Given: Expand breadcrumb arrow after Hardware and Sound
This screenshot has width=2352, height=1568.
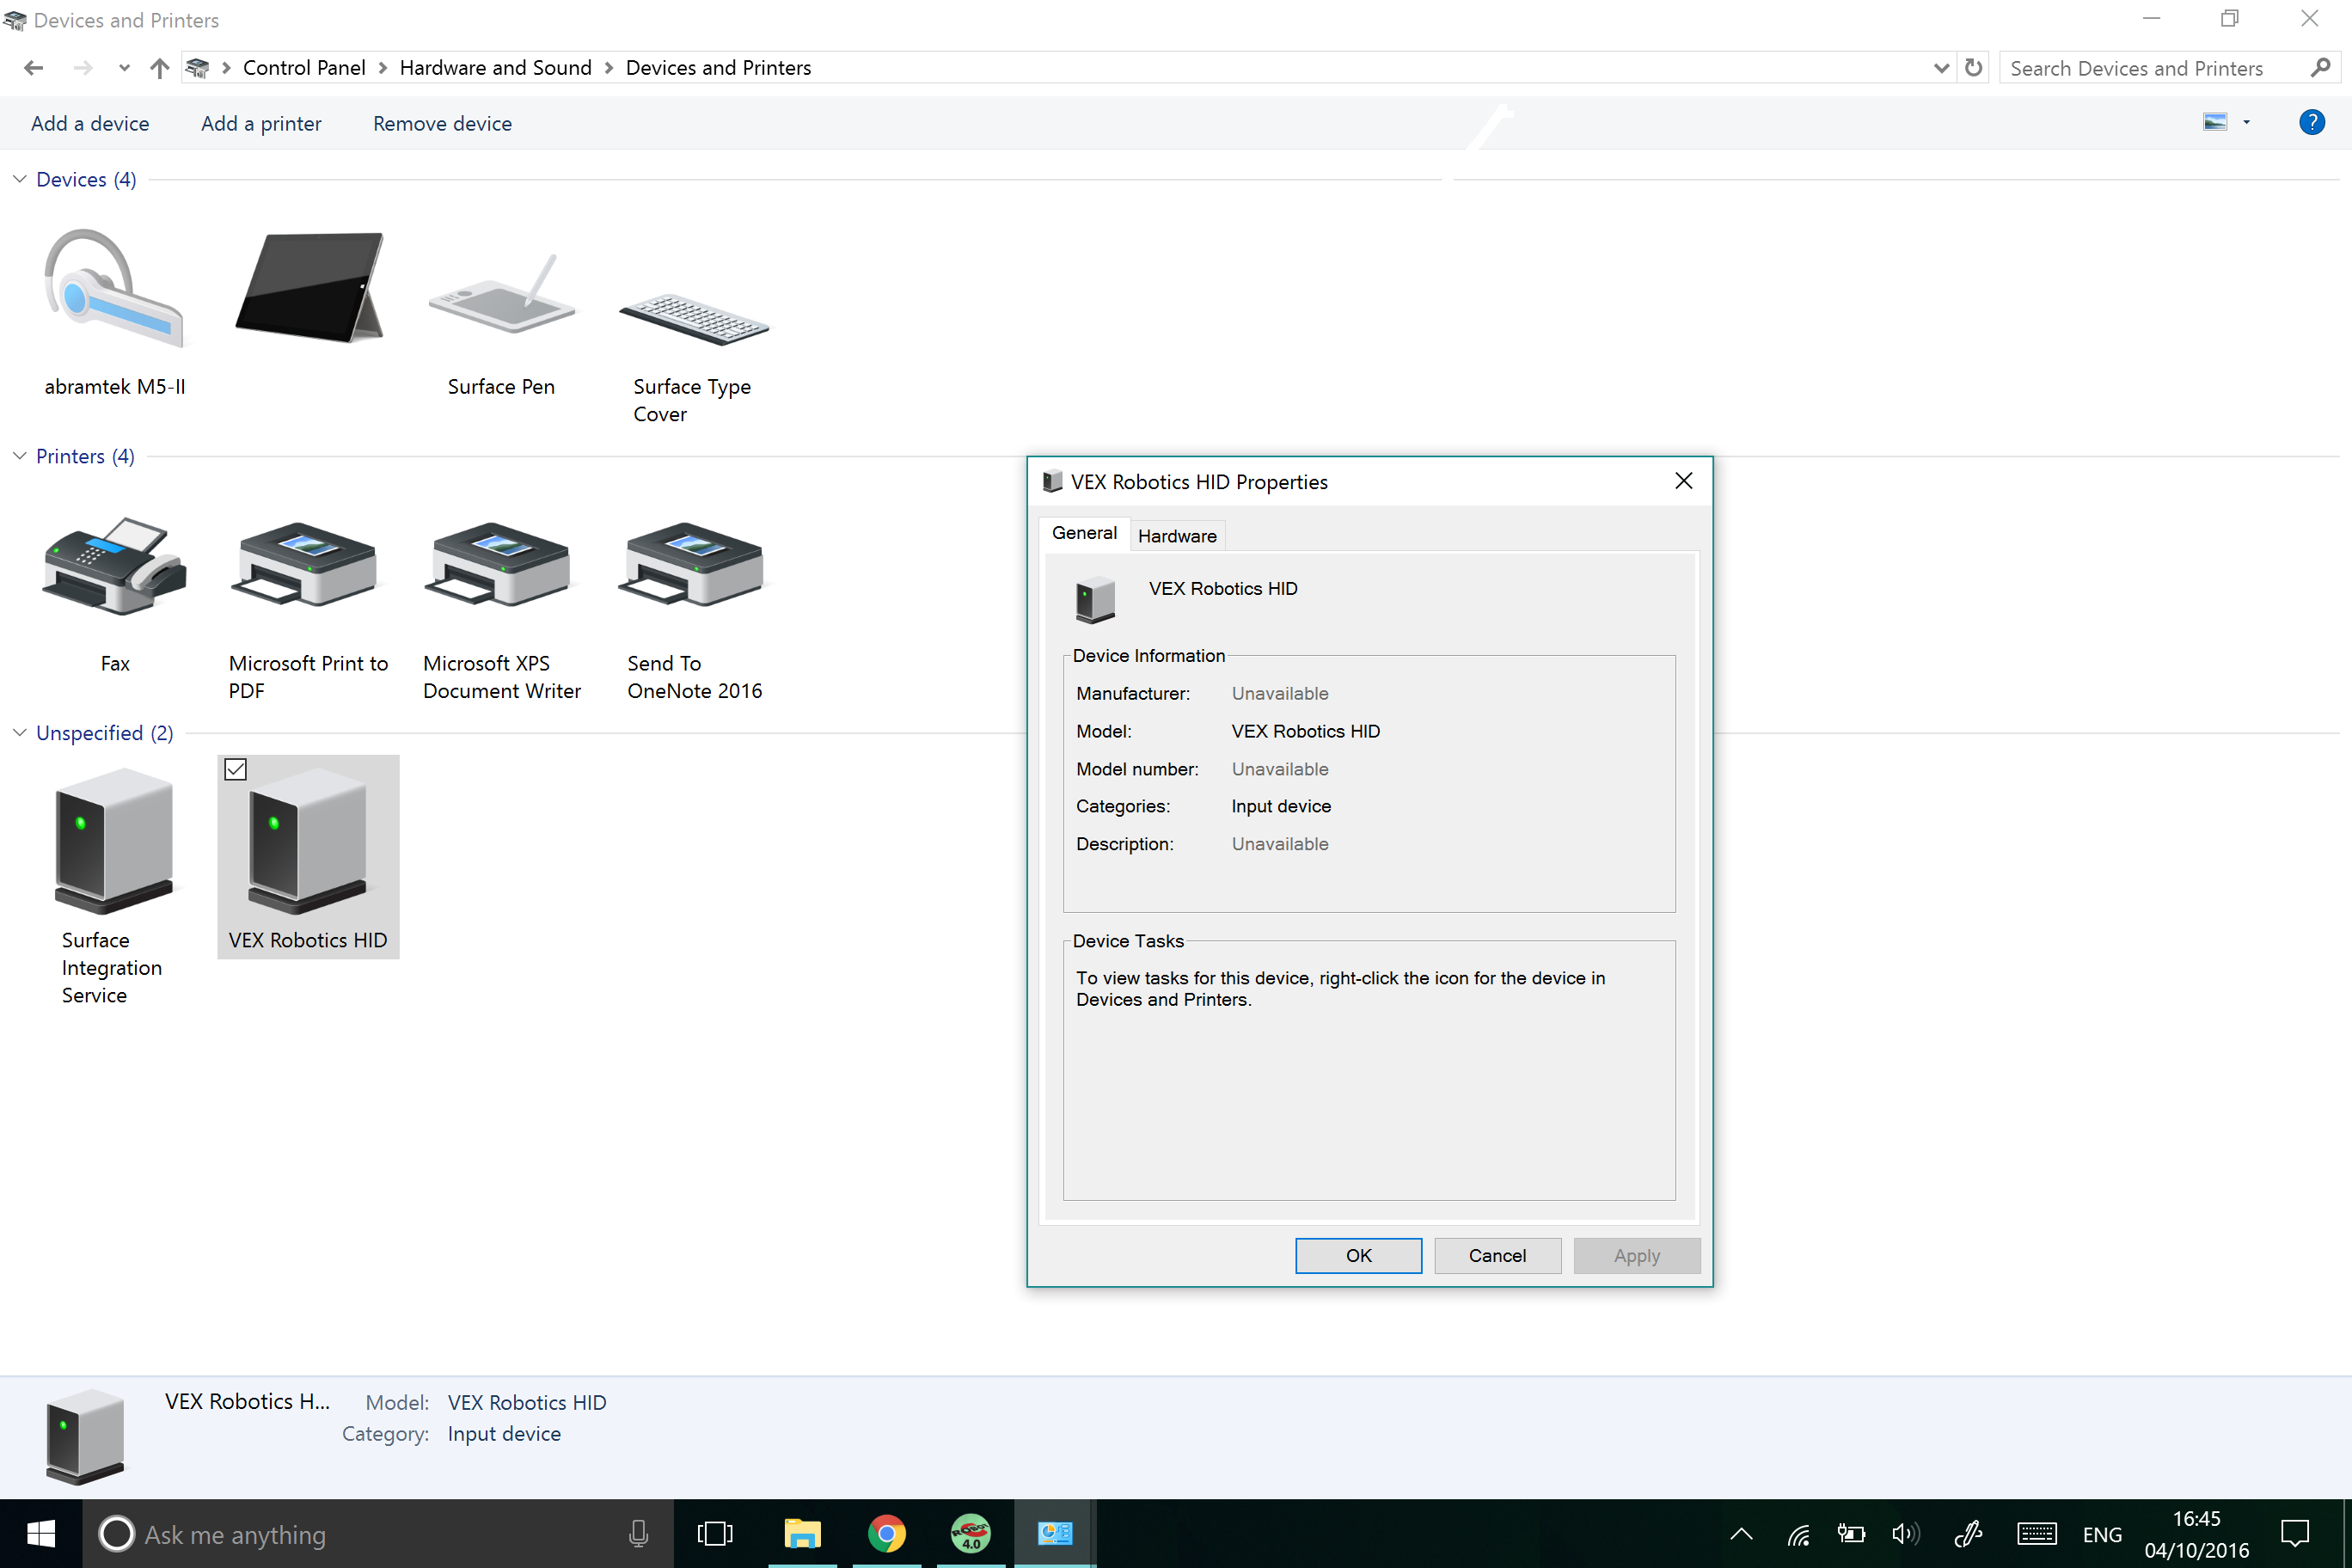Looking at the screenshot, I should point(608,67).
